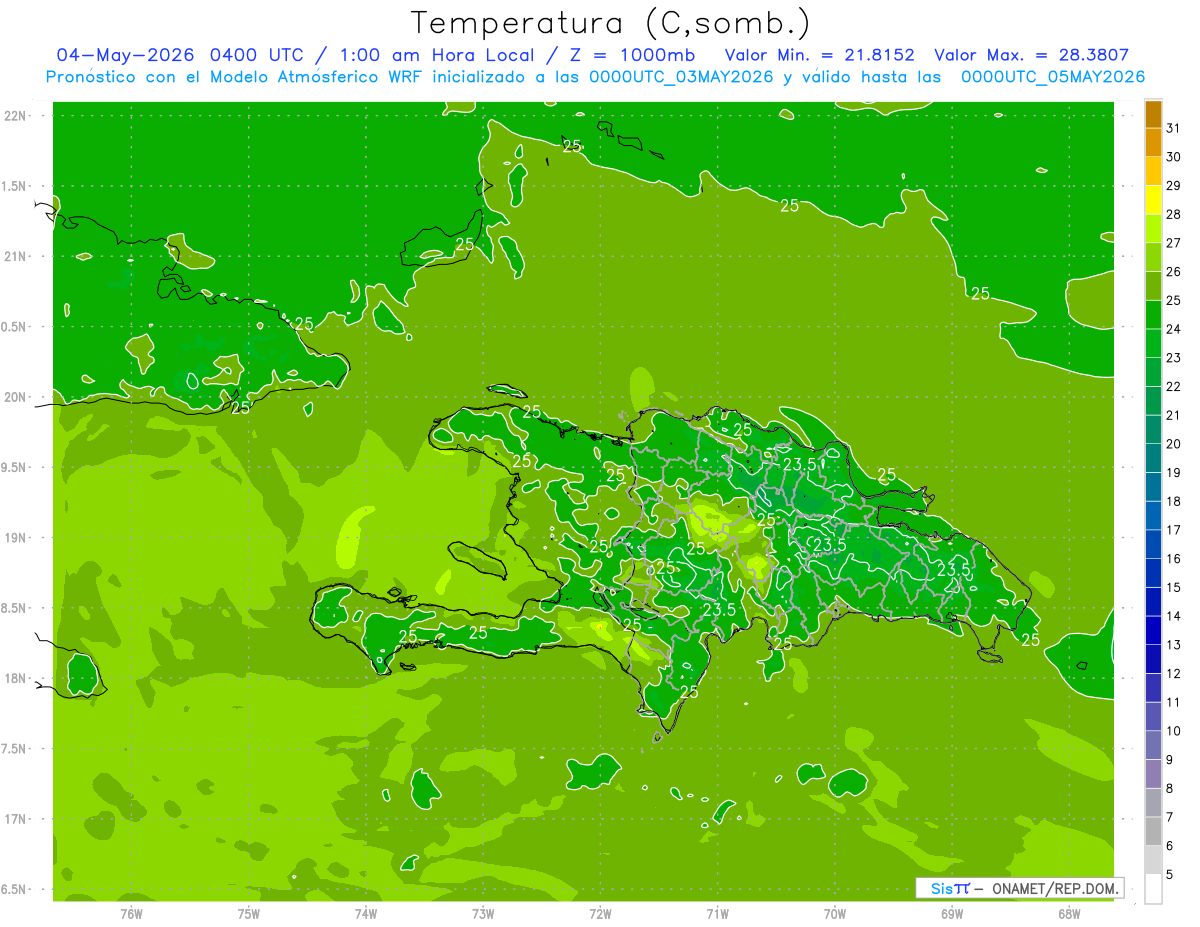
Task: Click the Temperatura (C,somb.) title
Action: click(x=610, y=23)
